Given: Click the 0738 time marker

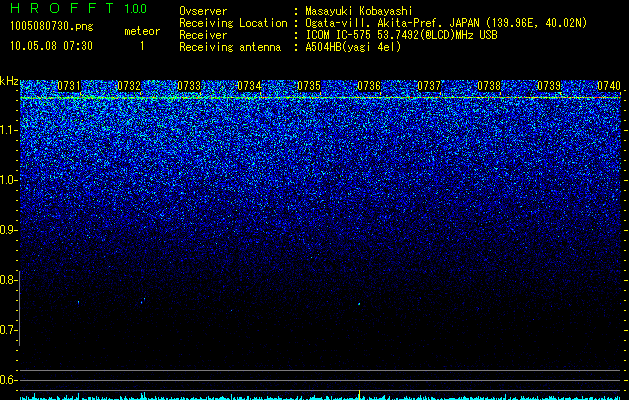Looking at the screenshot, I should point(489,86).
